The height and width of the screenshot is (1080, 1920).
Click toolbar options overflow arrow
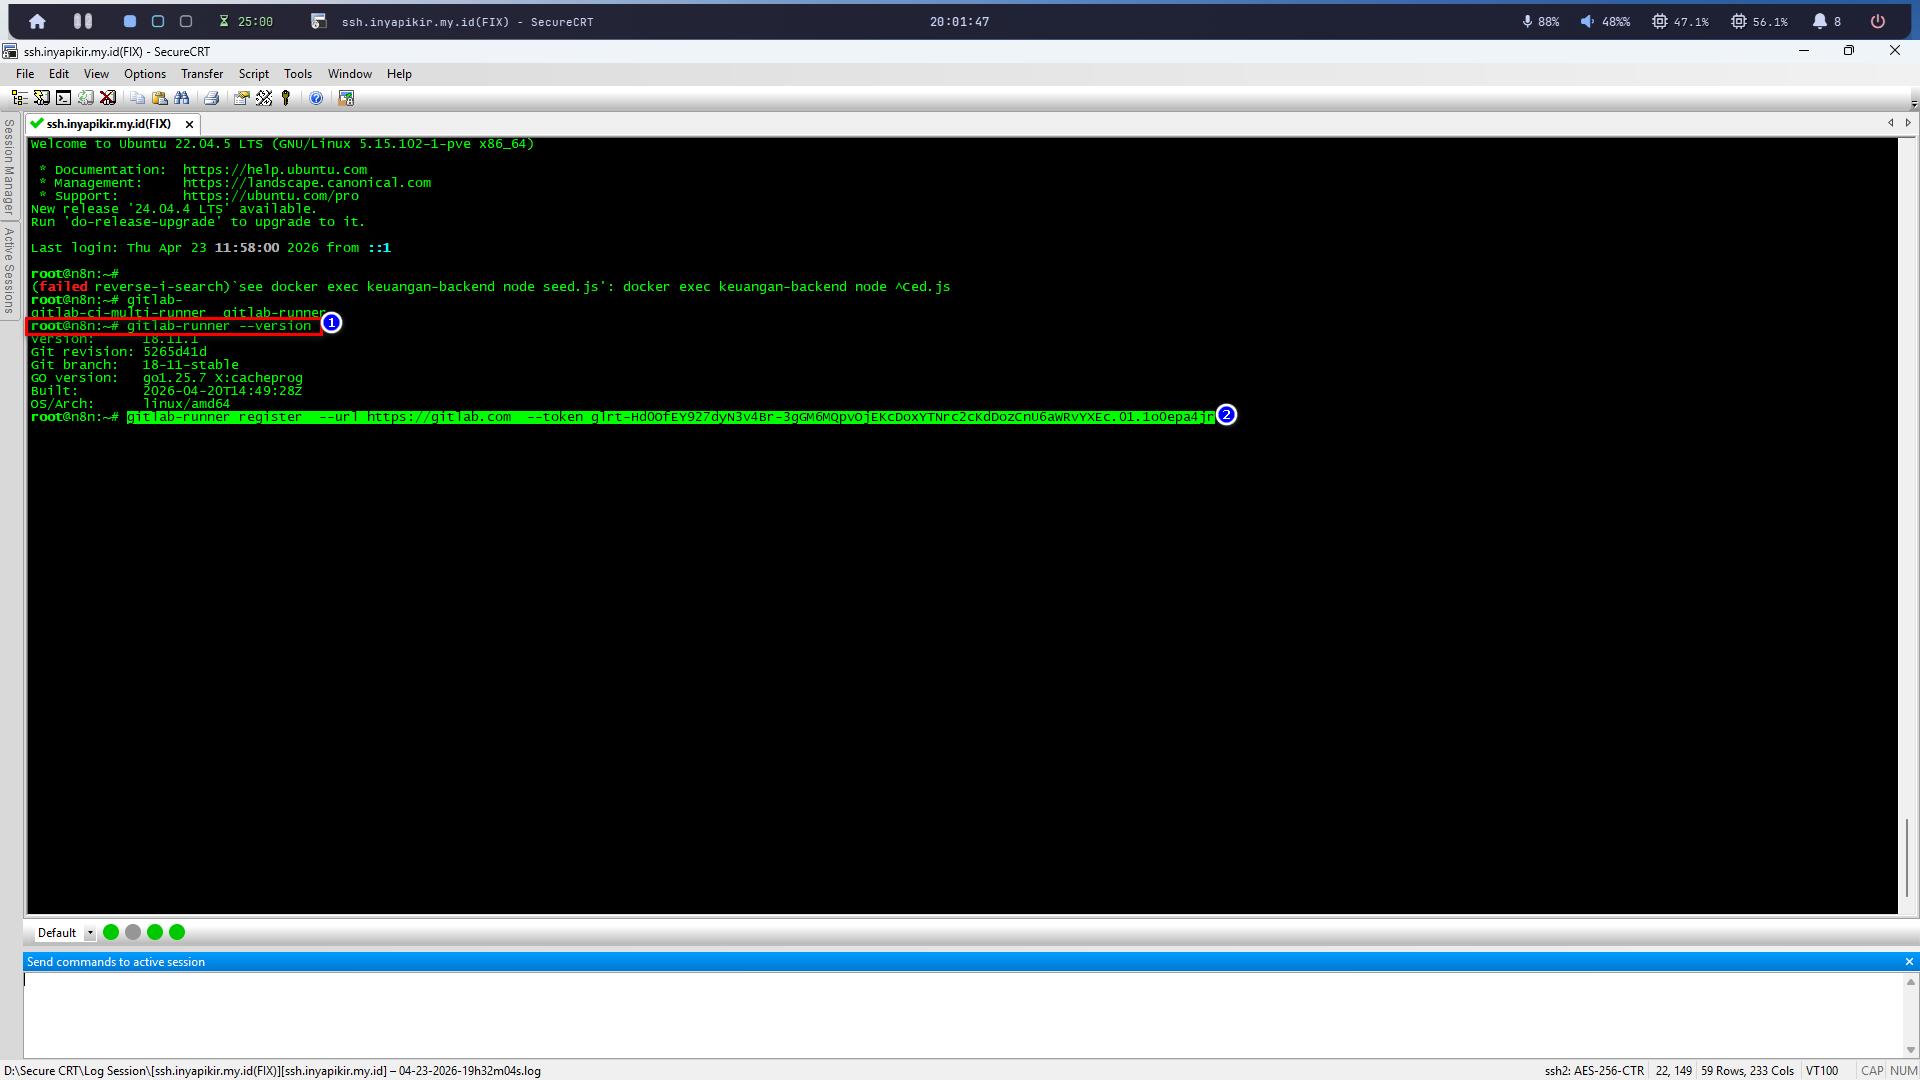tap(1914, 102)
